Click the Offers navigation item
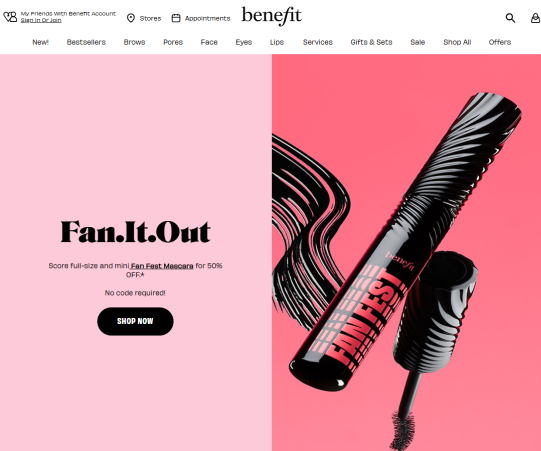The width and height of the screenshot is (541, 451). [x=500, y=42]
